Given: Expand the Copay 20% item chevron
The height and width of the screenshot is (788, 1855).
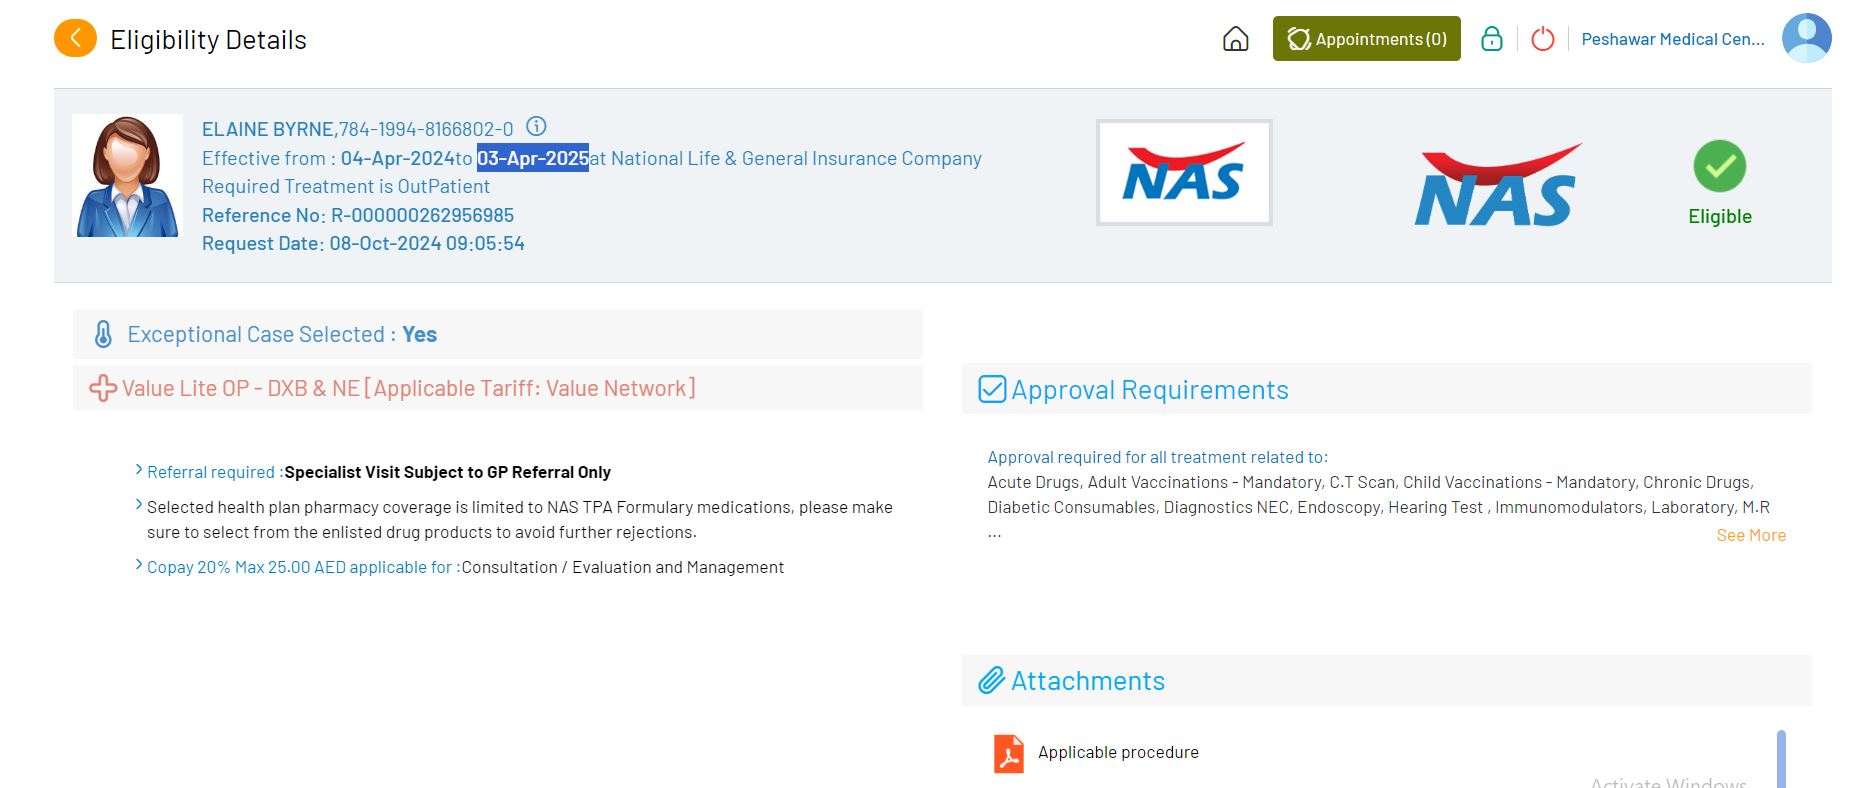Looking at the screenshot, I should (139, 565).
